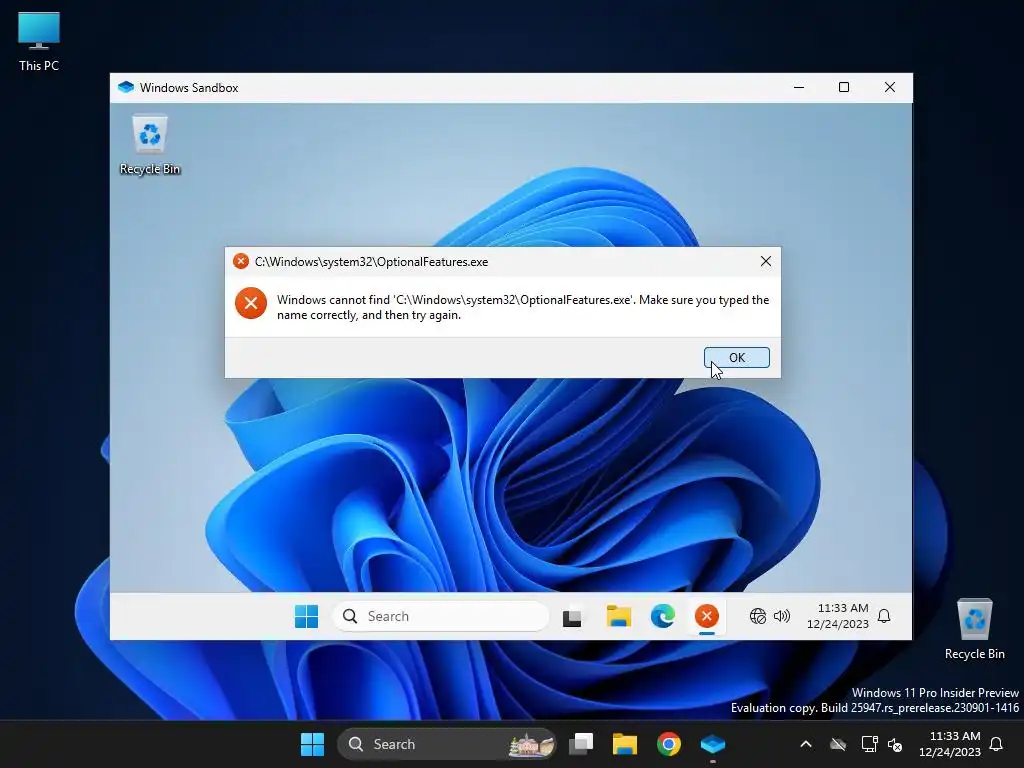Image resolution: width=1024 pixels, height=768 pixels.
Task: Launch Google Chrome from the host taskbar
Action: click(669, 744)
